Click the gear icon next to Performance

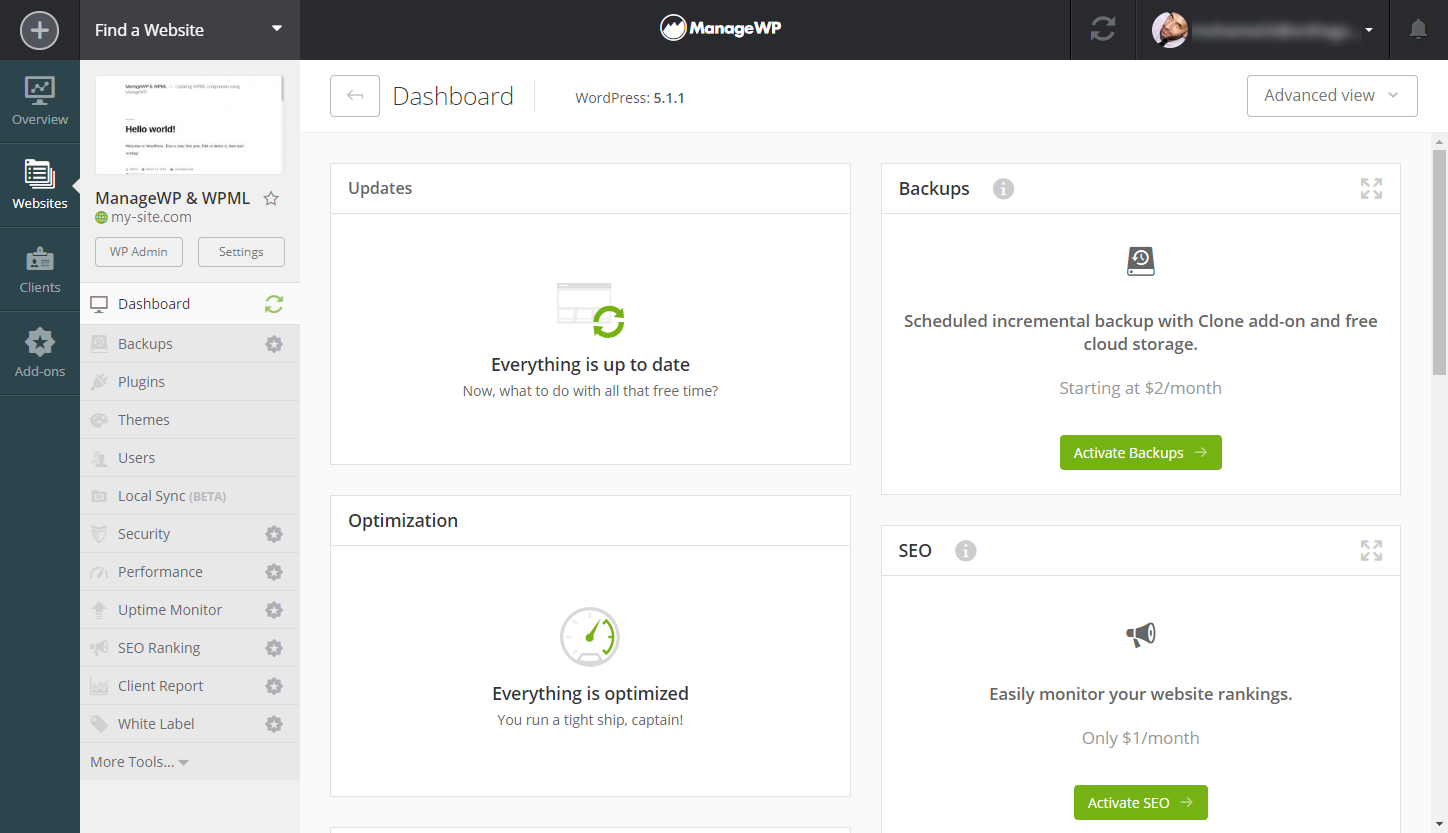274,572
